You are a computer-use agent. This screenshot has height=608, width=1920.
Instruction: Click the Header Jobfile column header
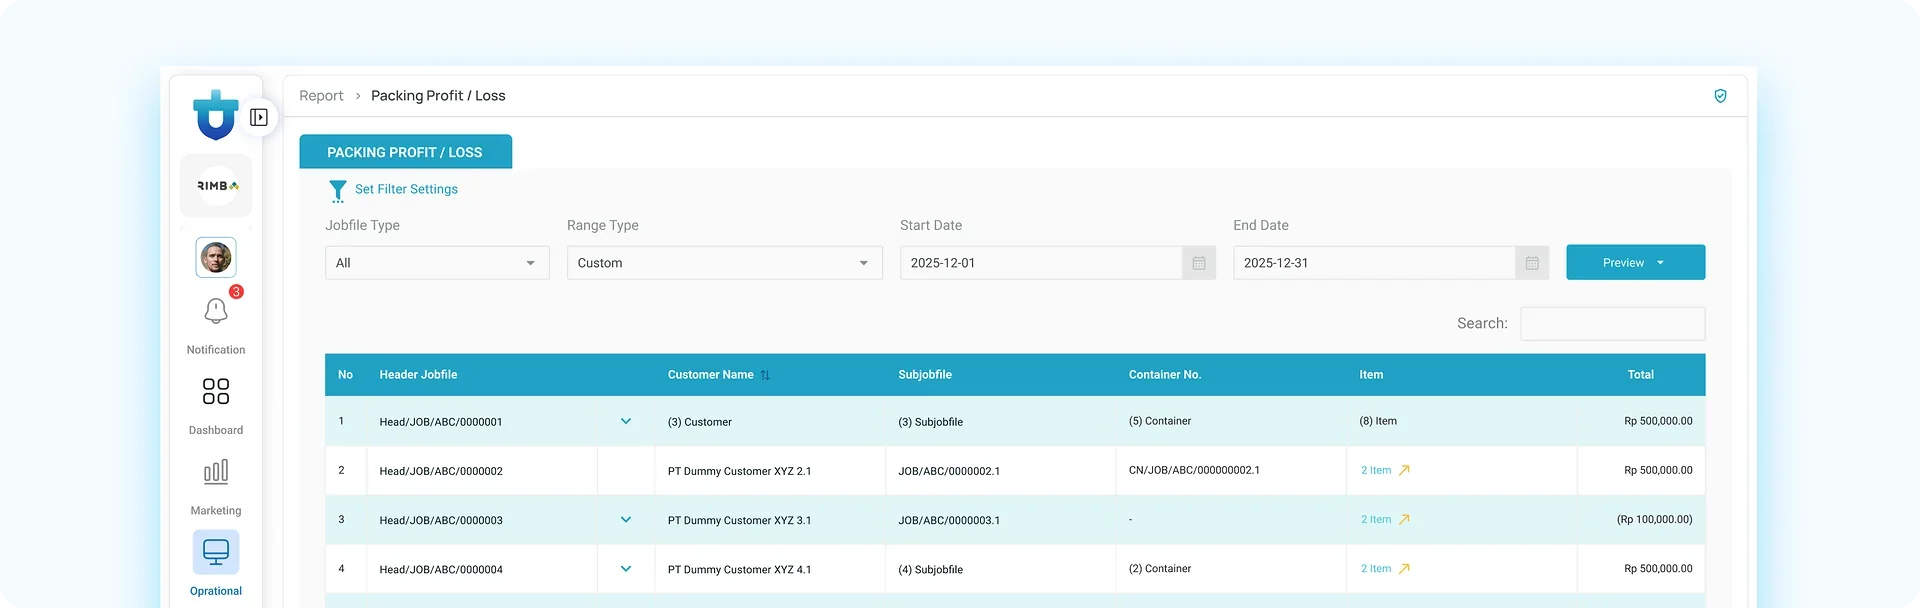point(418,375)
